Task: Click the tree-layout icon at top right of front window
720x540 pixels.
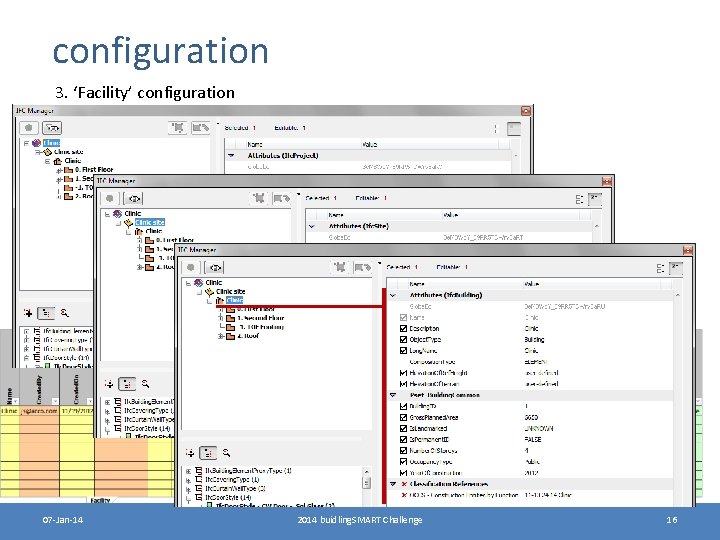Action: [x=660, y=268]
